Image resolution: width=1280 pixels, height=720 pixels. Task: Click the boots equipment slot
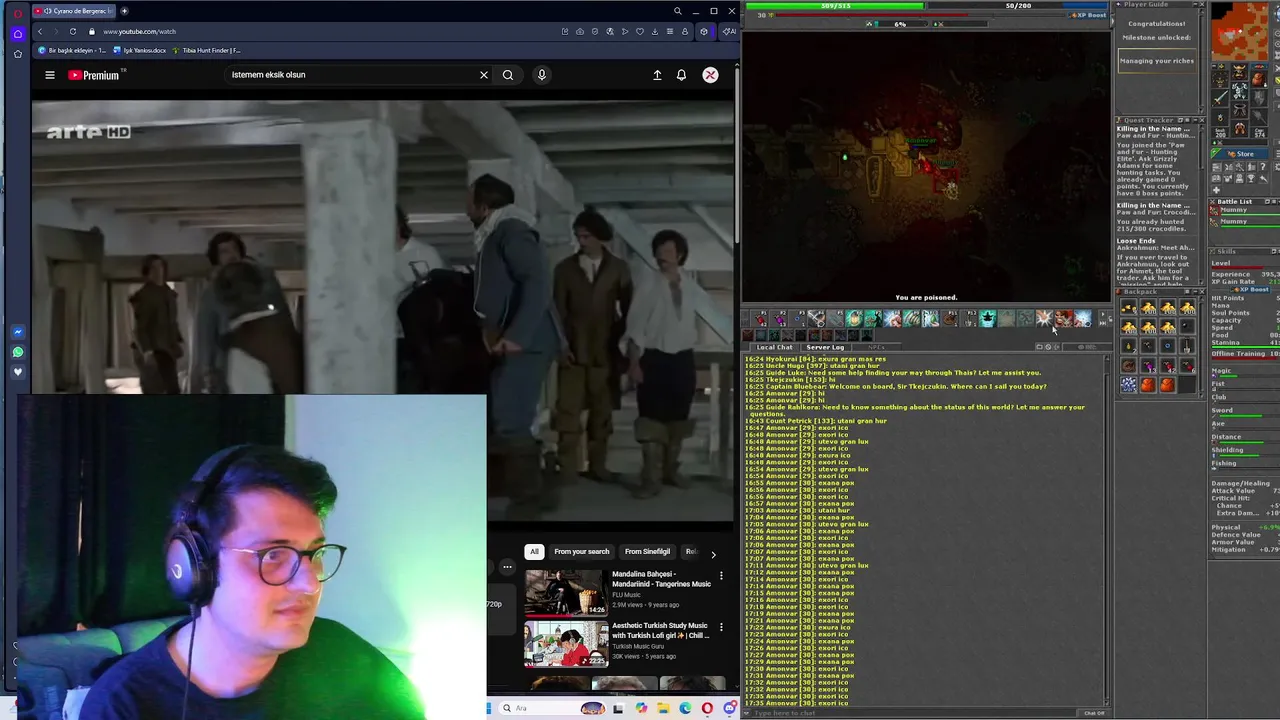1239,129
